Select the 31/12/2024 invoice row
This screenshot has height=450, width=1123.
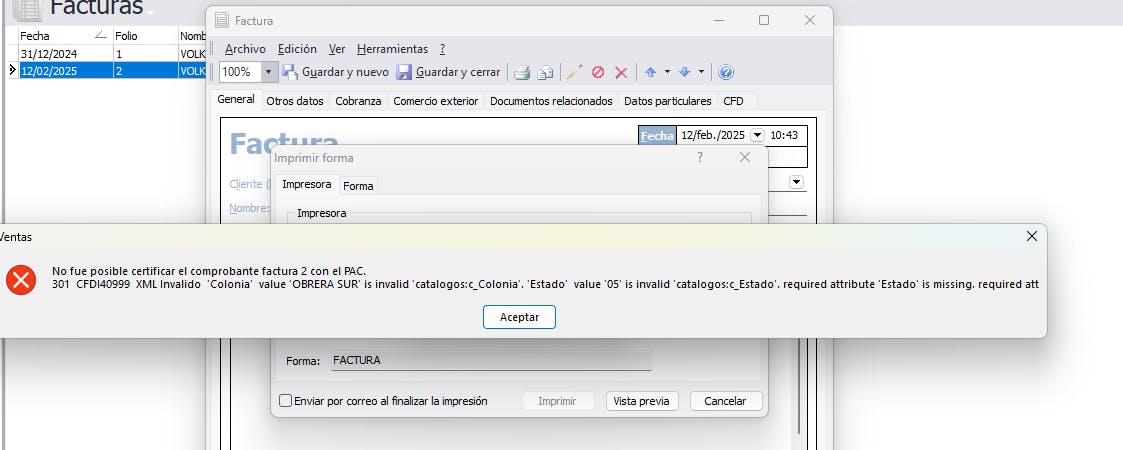pyautogui.click(x=107, y=54)
